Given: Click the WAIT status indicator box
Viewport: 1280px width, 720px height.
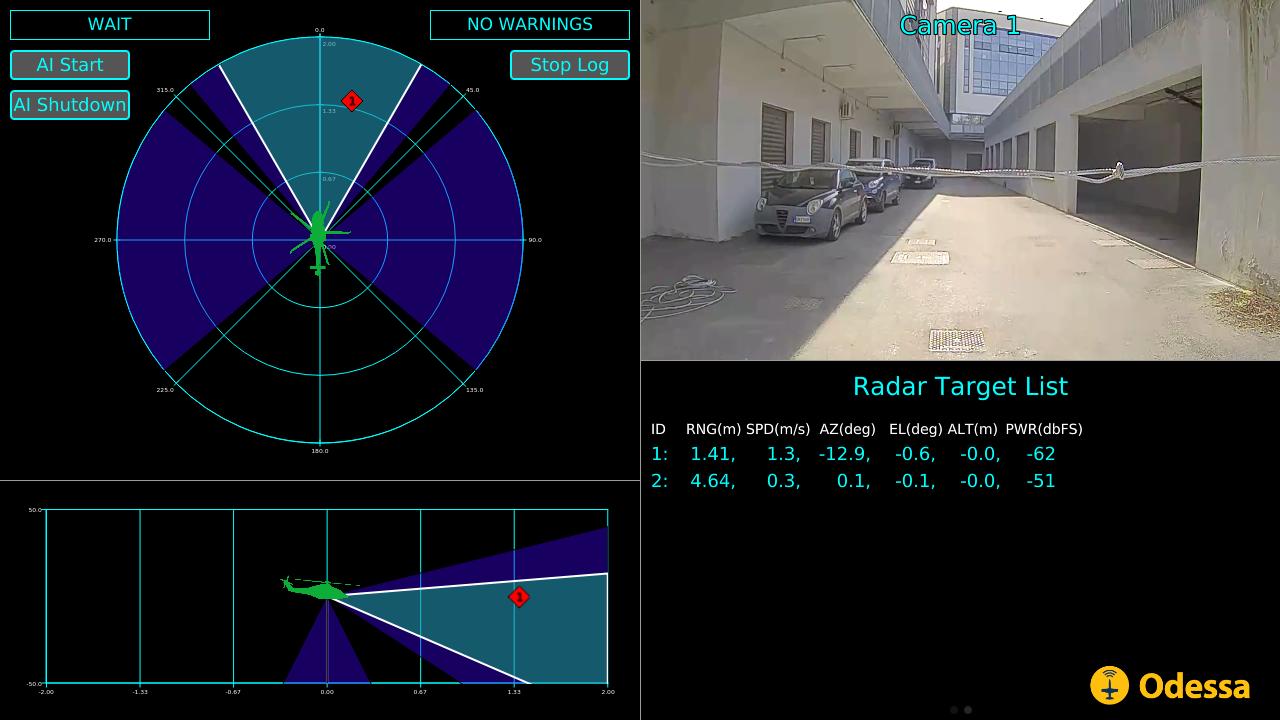Looking at the screenshot, I should coord(109,25).
